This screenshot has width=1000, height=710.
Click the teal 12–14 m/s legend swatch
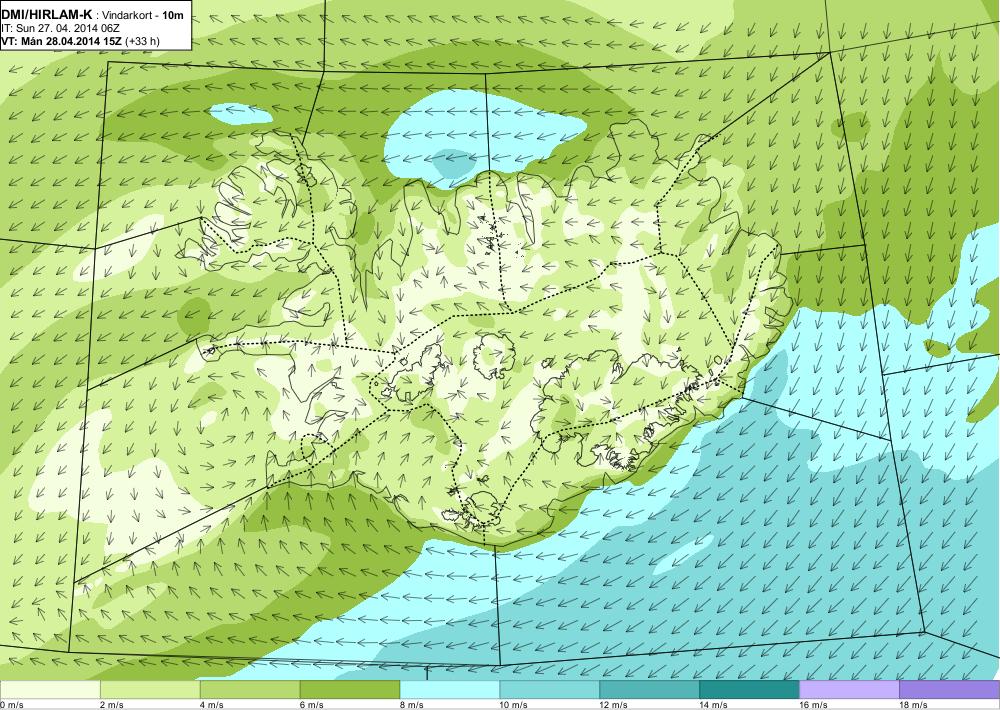[x=649, y=690]
